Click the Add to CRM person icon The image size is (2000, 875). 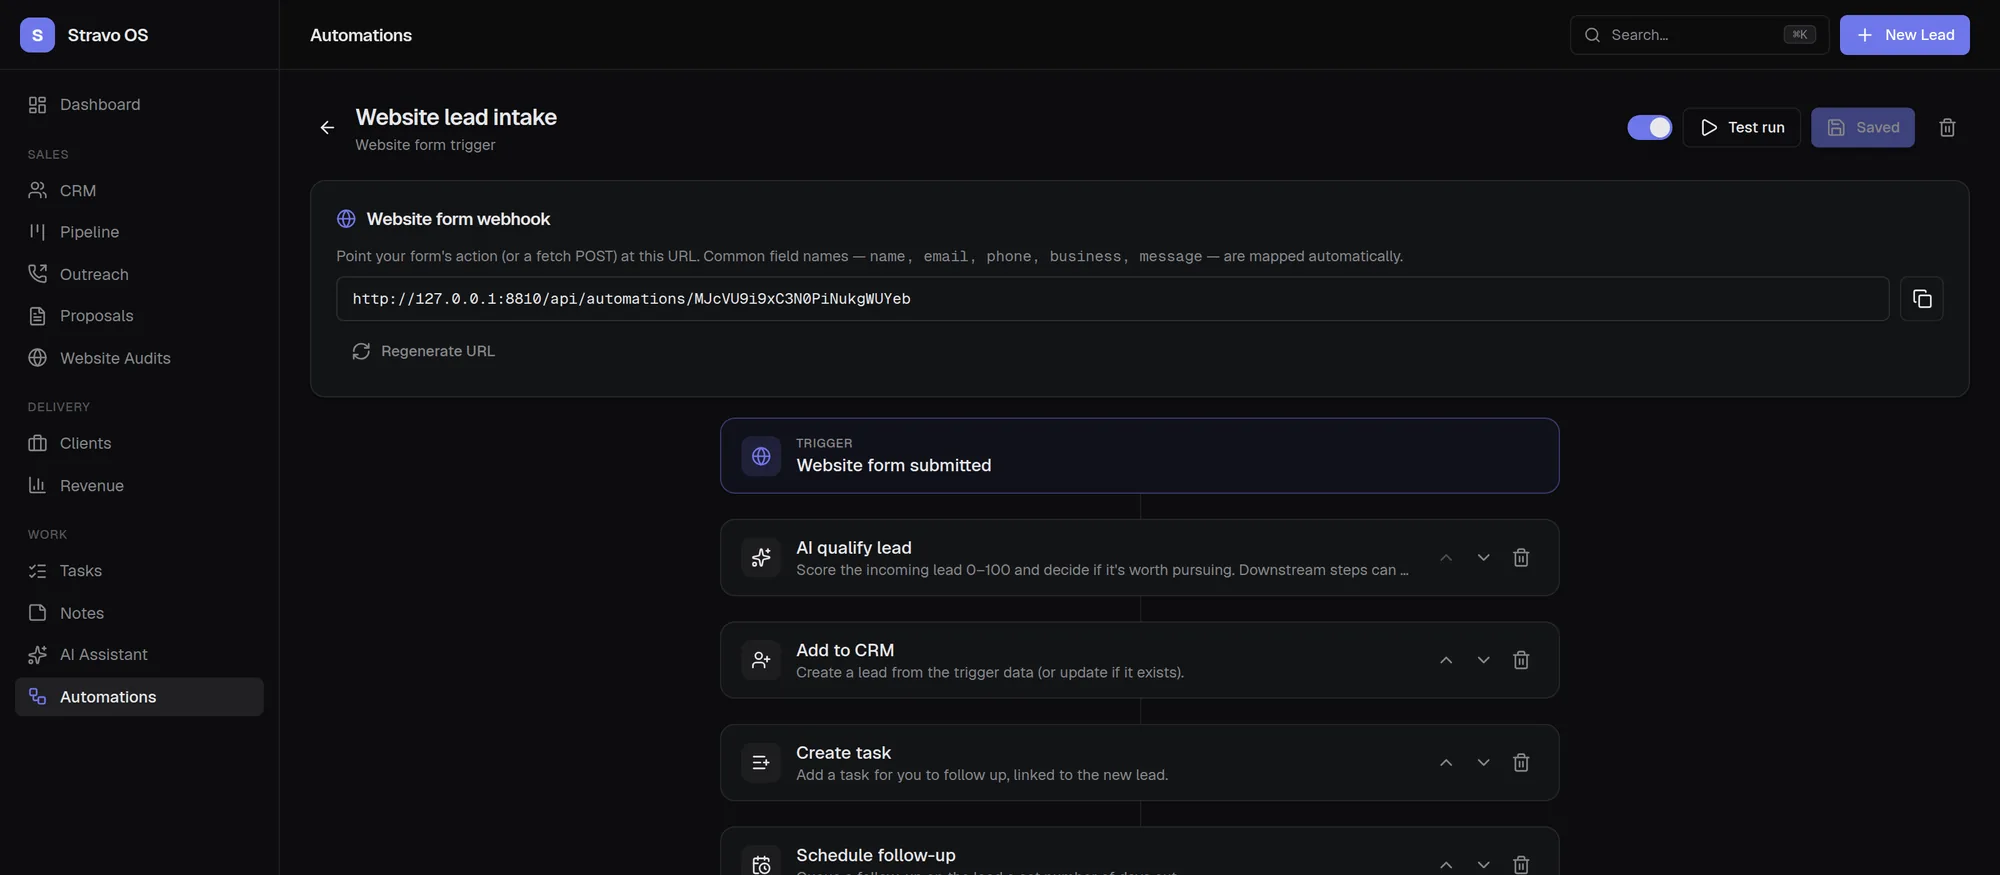[x=761, y=660]
